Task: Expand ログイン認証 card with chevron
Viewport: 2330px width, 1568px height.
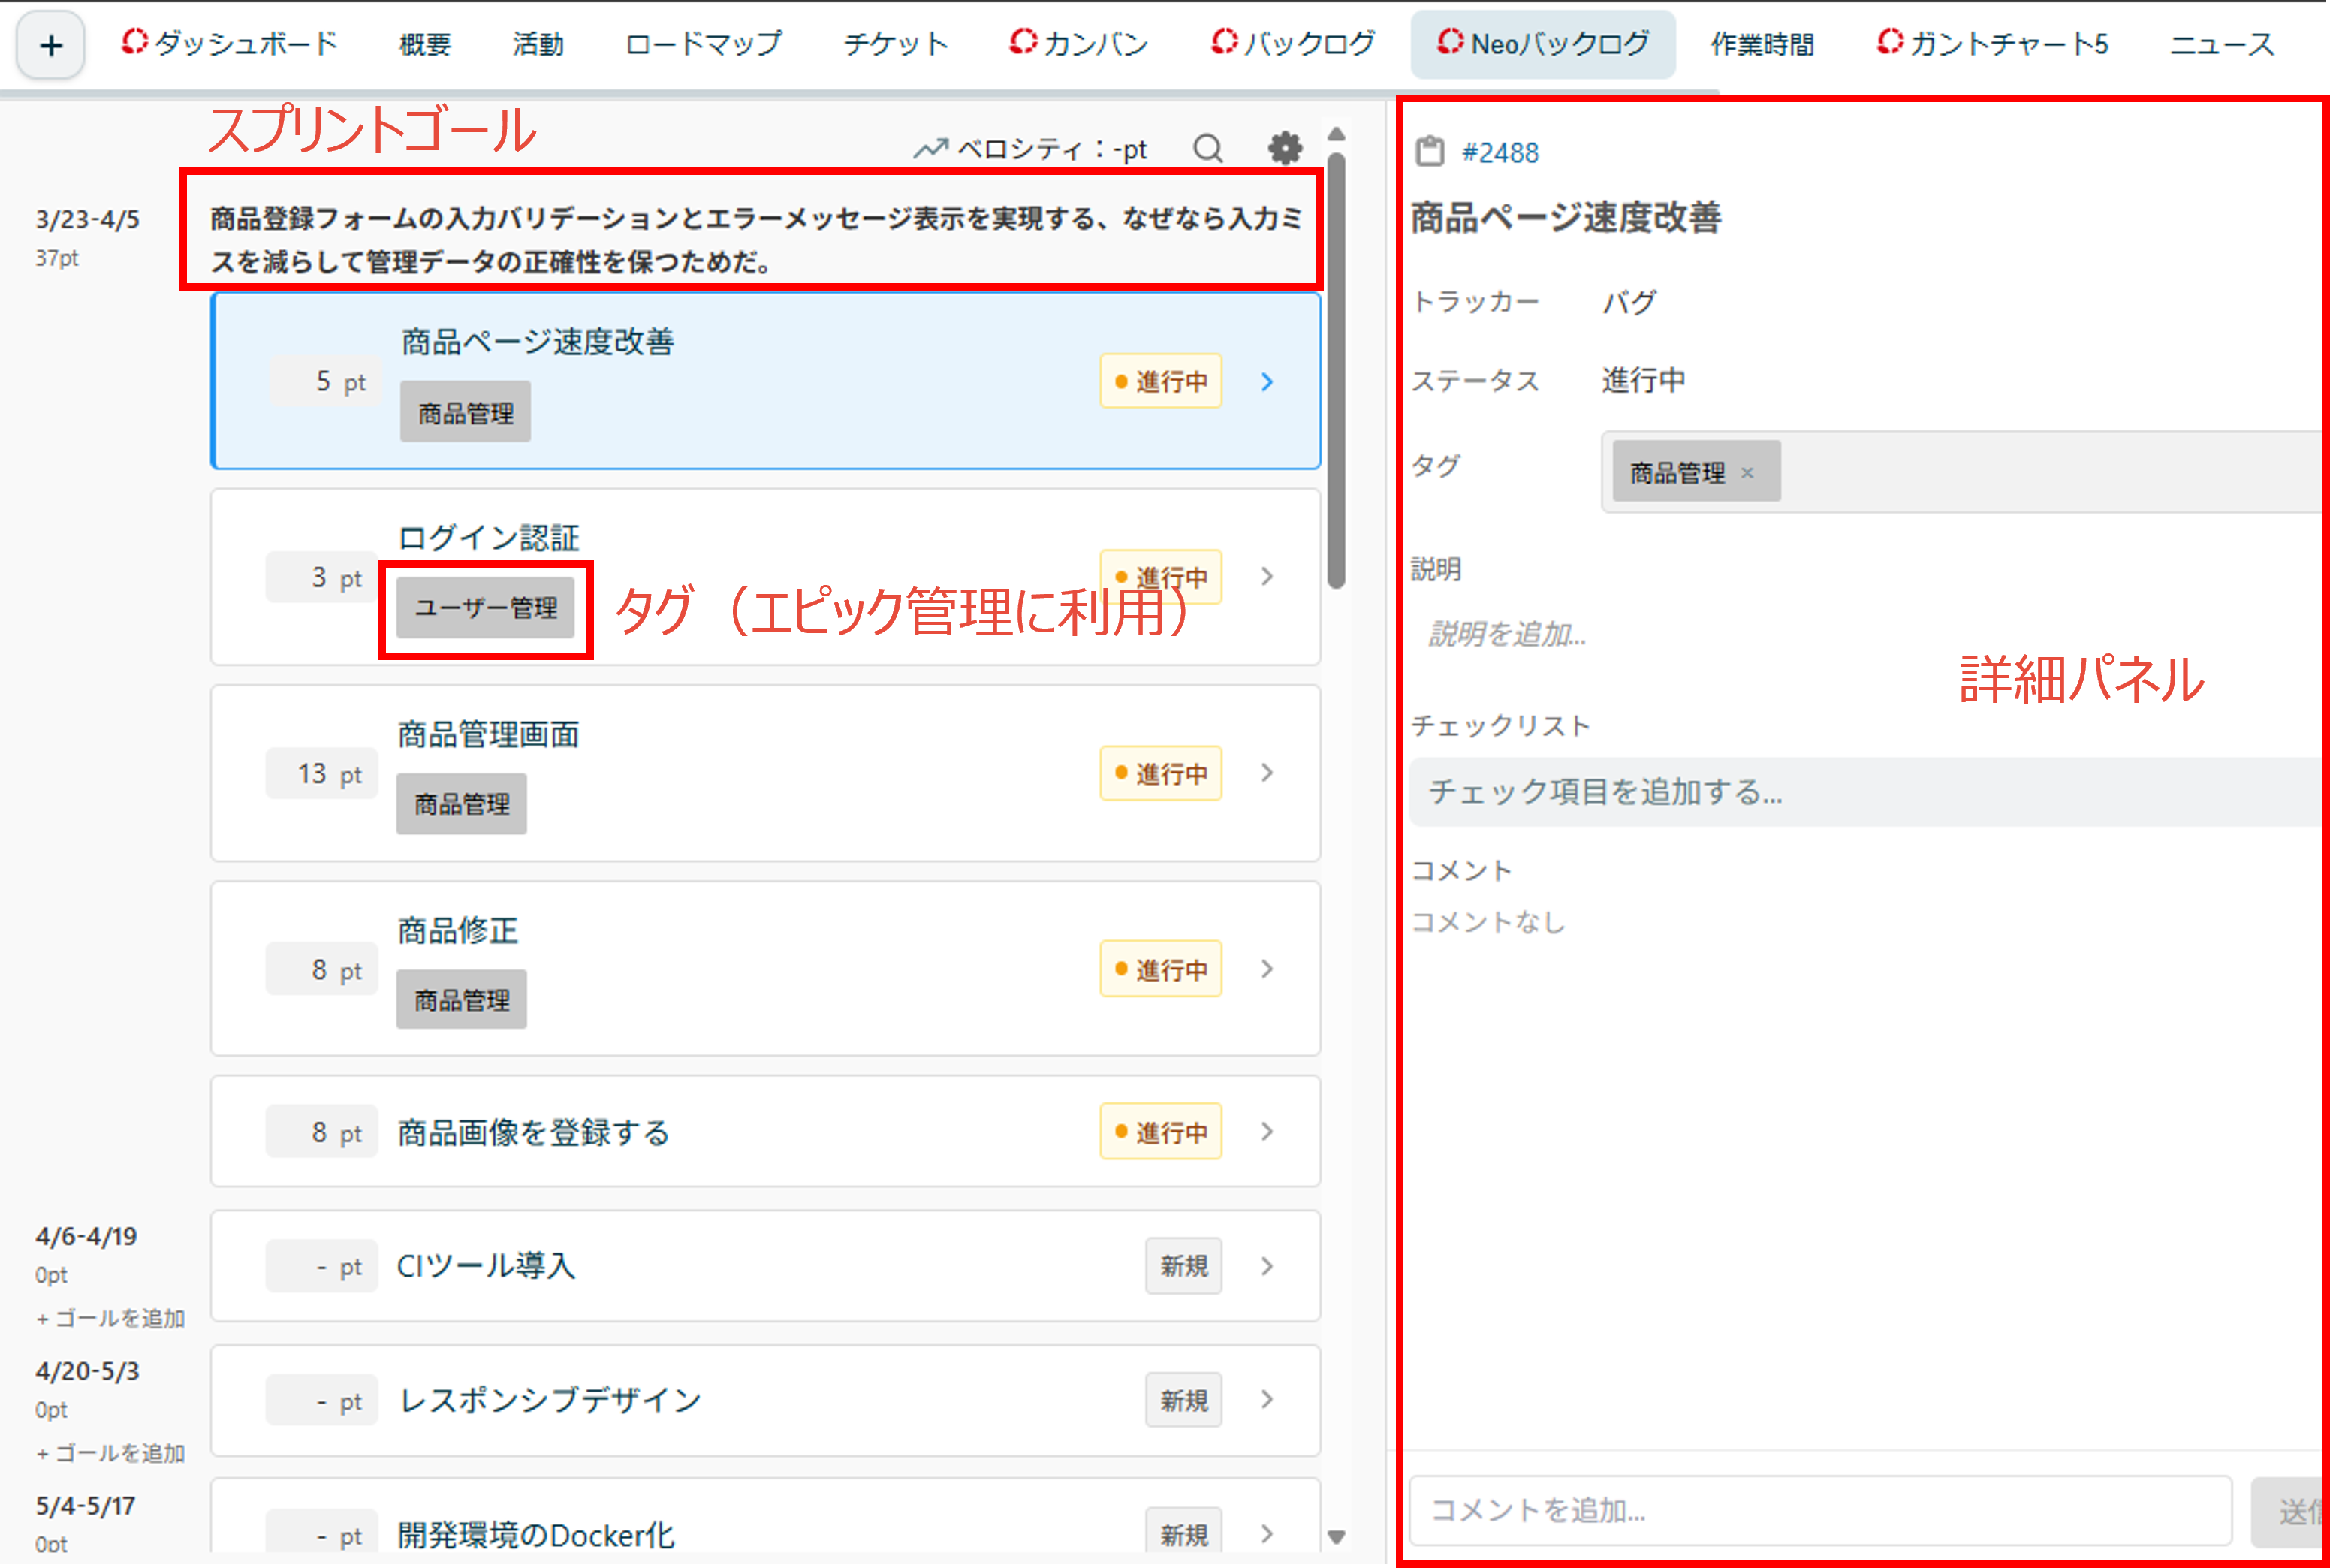Action: pos(1267,577)
